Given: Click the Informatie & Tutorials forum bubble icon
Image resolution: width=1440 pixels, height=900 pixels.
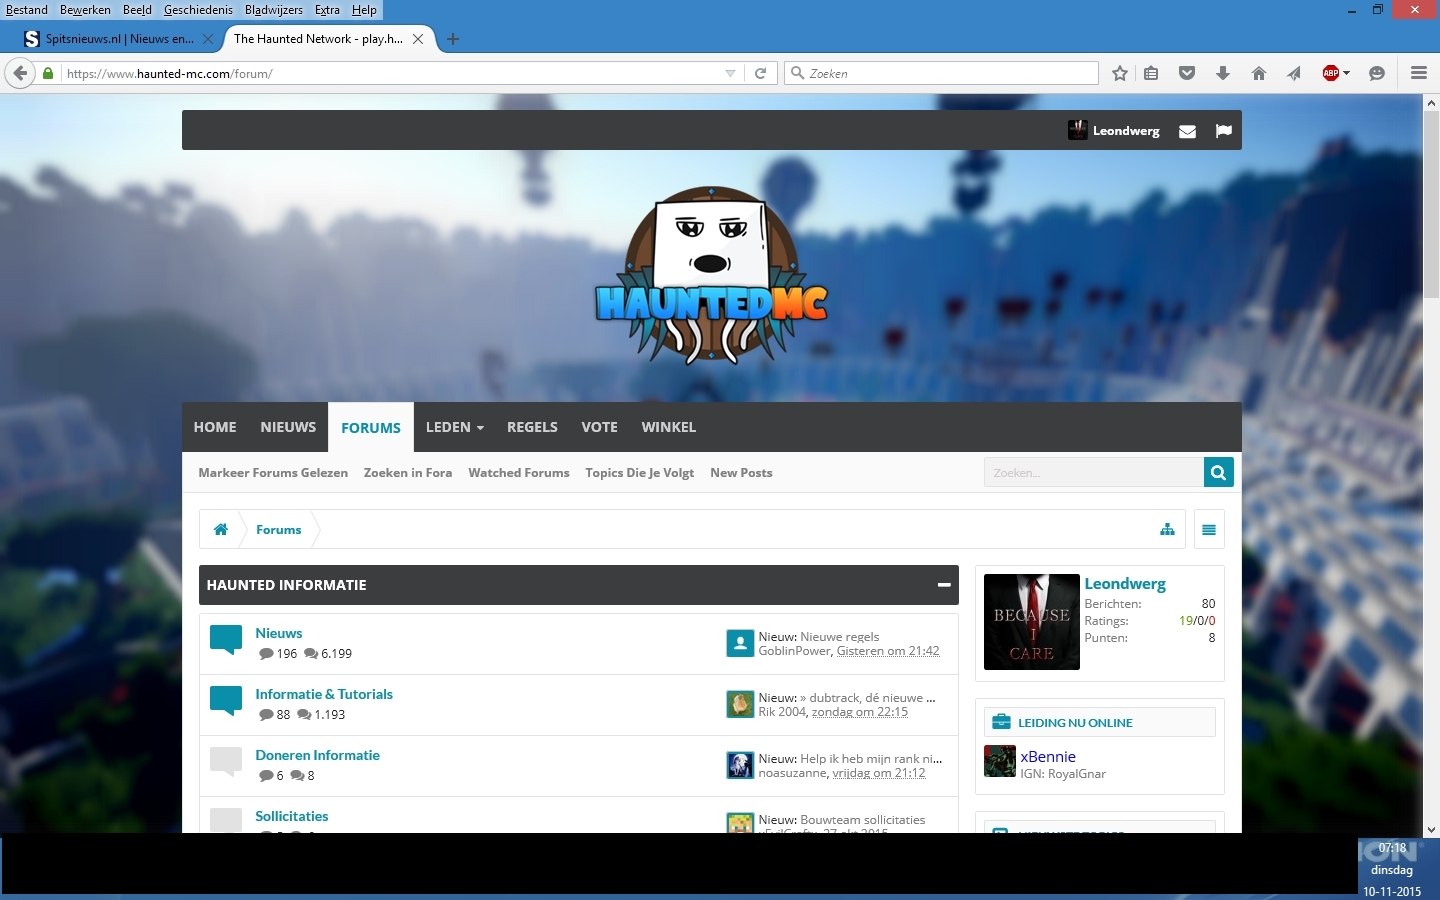Looking at the screenshot, I should [226, 700].
